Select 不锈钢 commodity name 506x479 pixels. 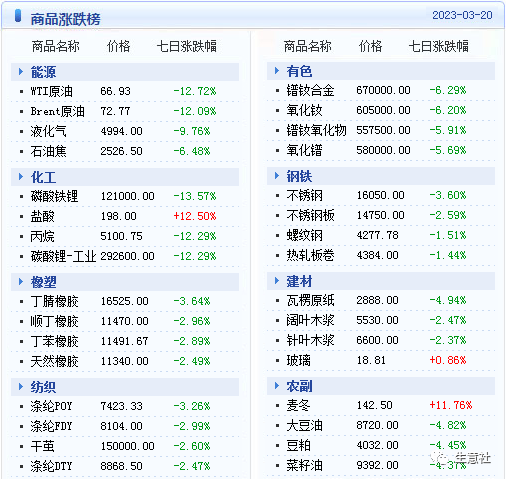point(304,195)
